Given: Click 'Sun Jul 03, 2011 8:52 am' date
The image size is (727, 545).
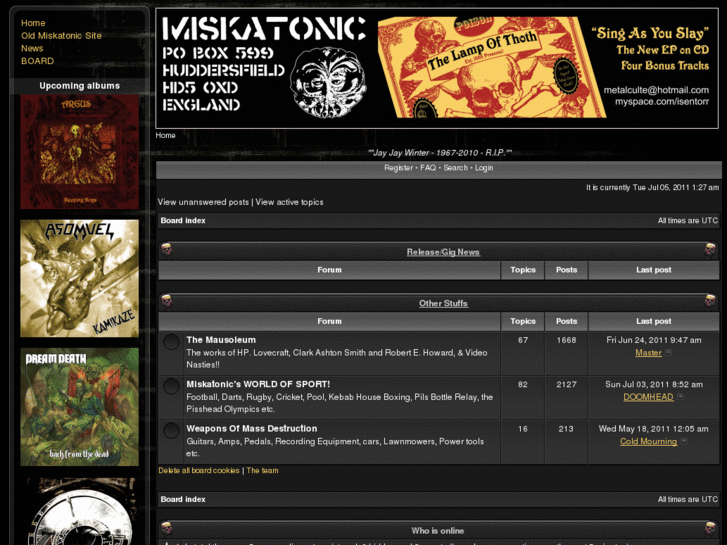Looking at the screenshot, I should point(653,385).
